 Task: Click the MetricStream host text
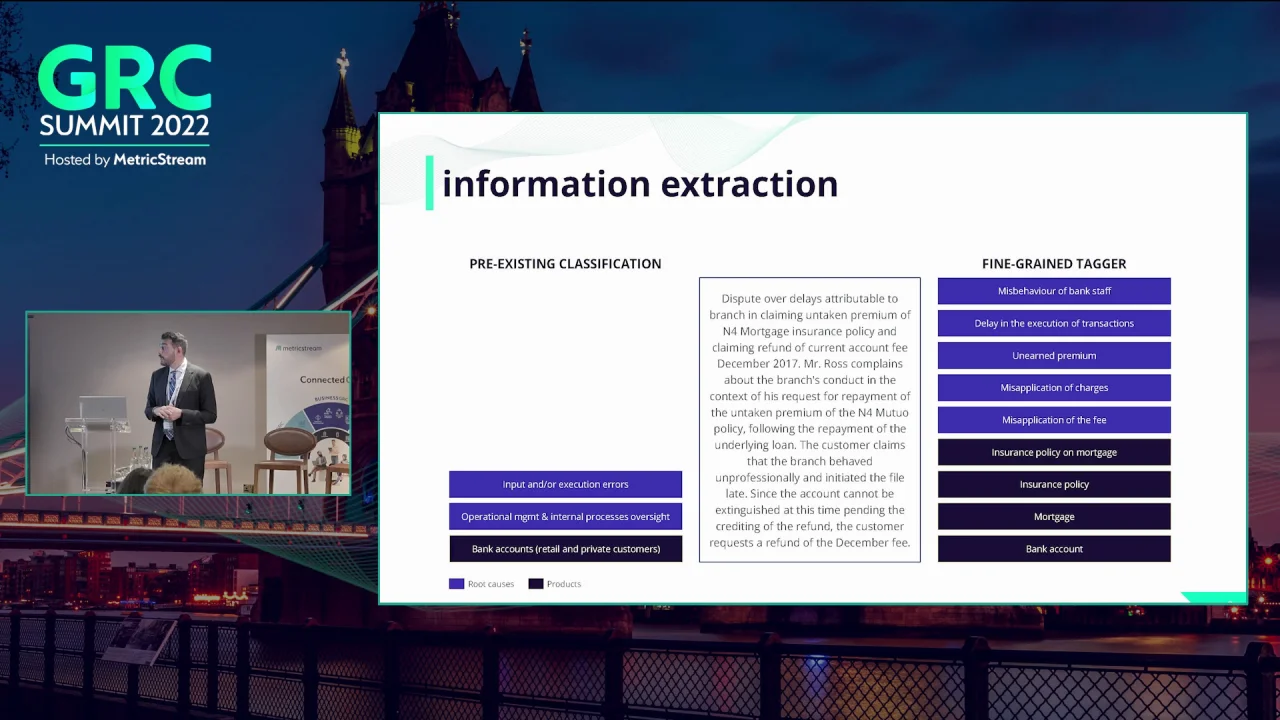point(125,160)
